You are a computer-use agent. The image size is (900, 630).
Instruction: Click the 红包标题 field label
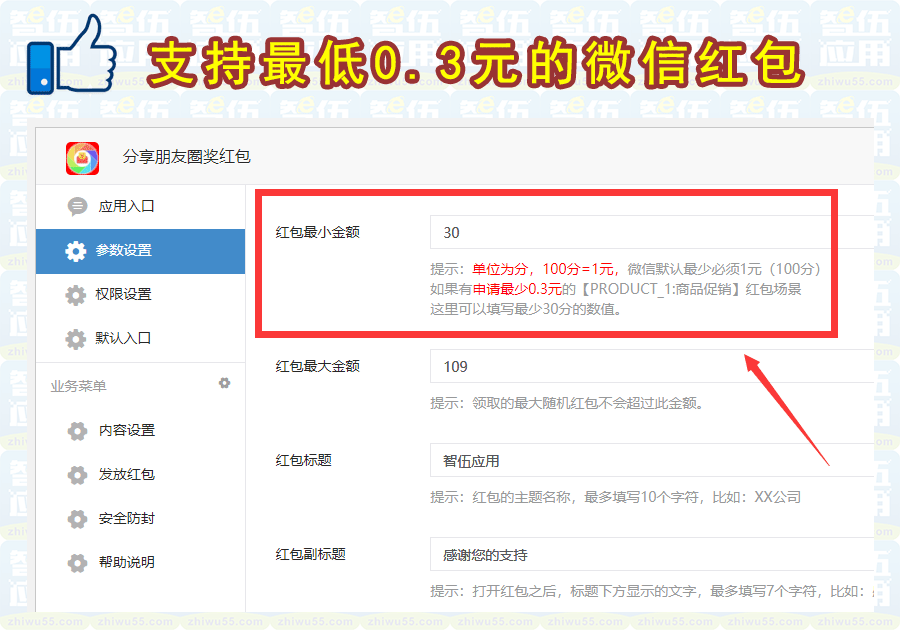coord(304,461)
